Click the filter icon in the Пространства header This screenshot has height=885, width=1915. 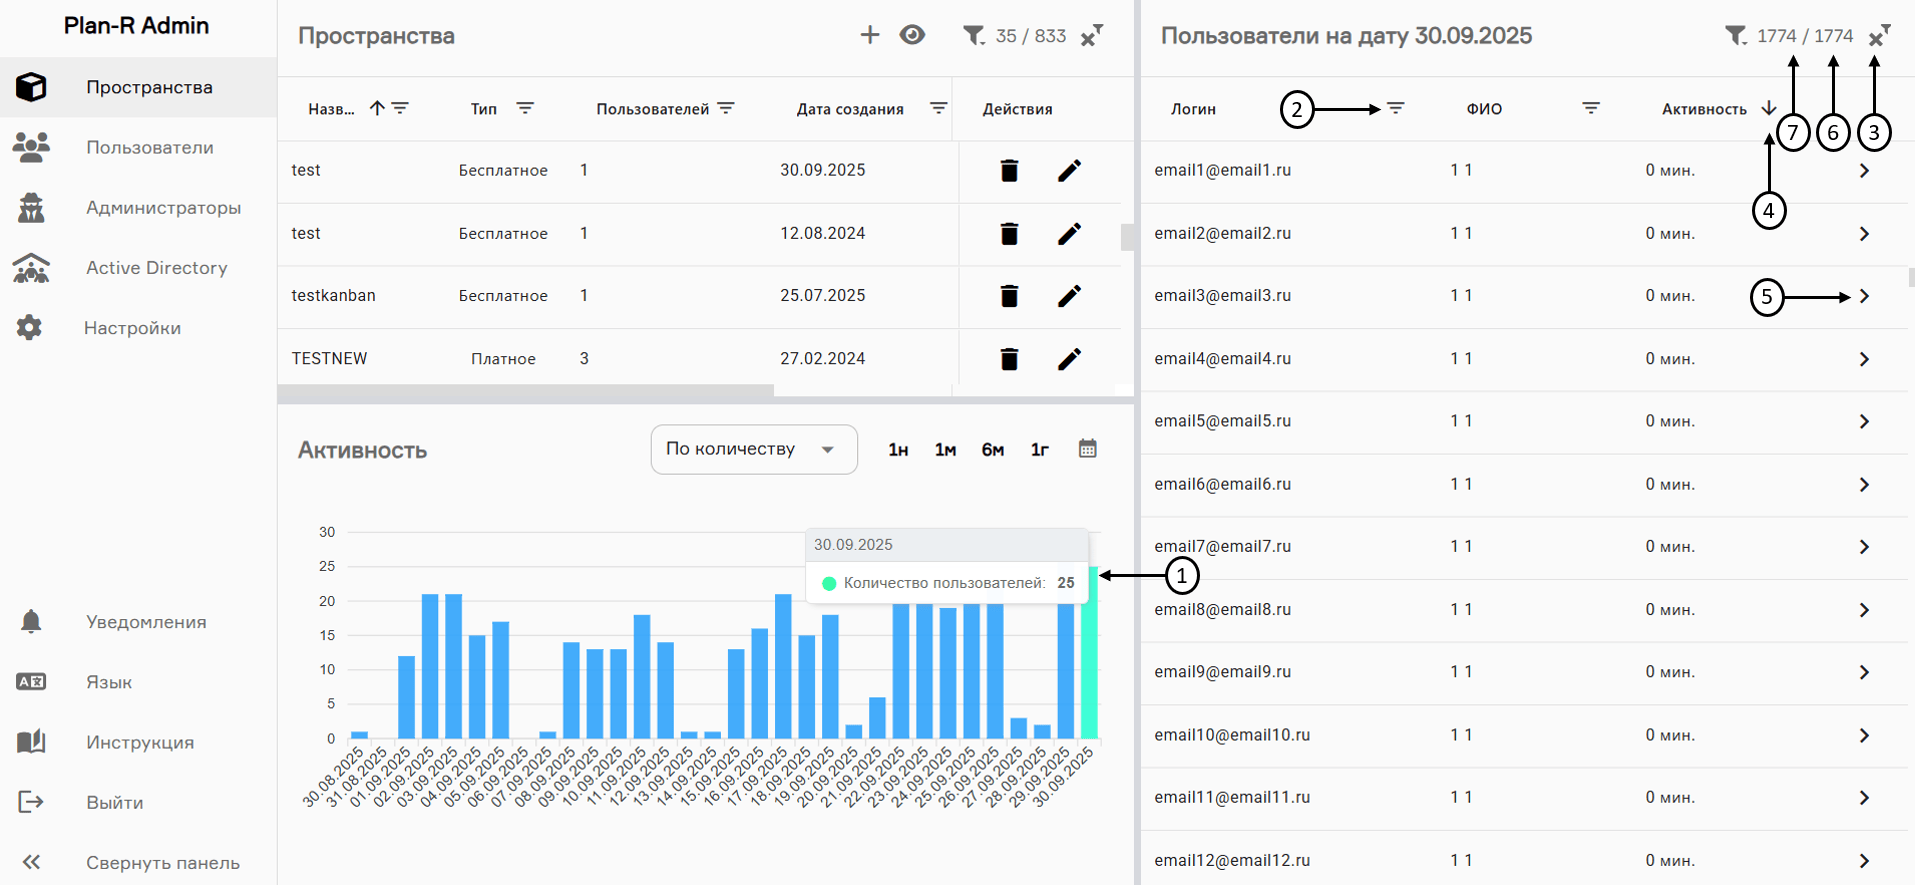click(x=972, y=36)
